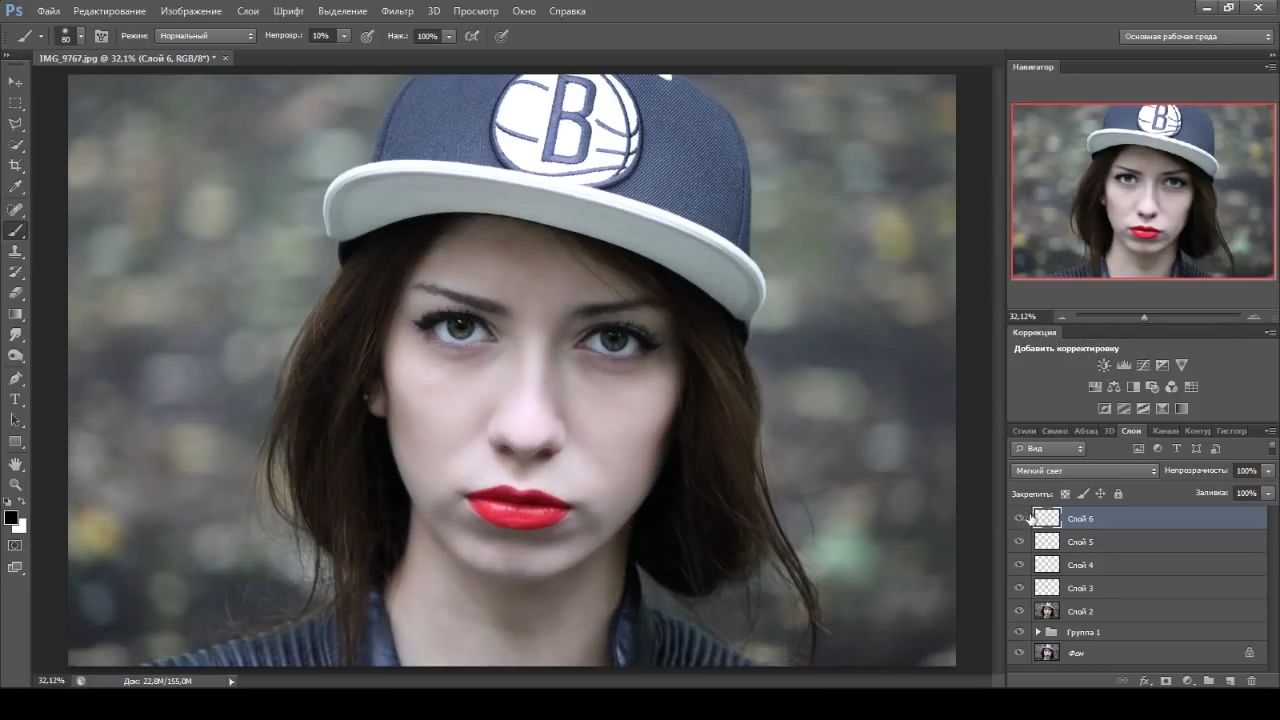This screenshot has height=720, width=1280.
Task: Select the Rectangular Marquee tool
Action: 16,103
